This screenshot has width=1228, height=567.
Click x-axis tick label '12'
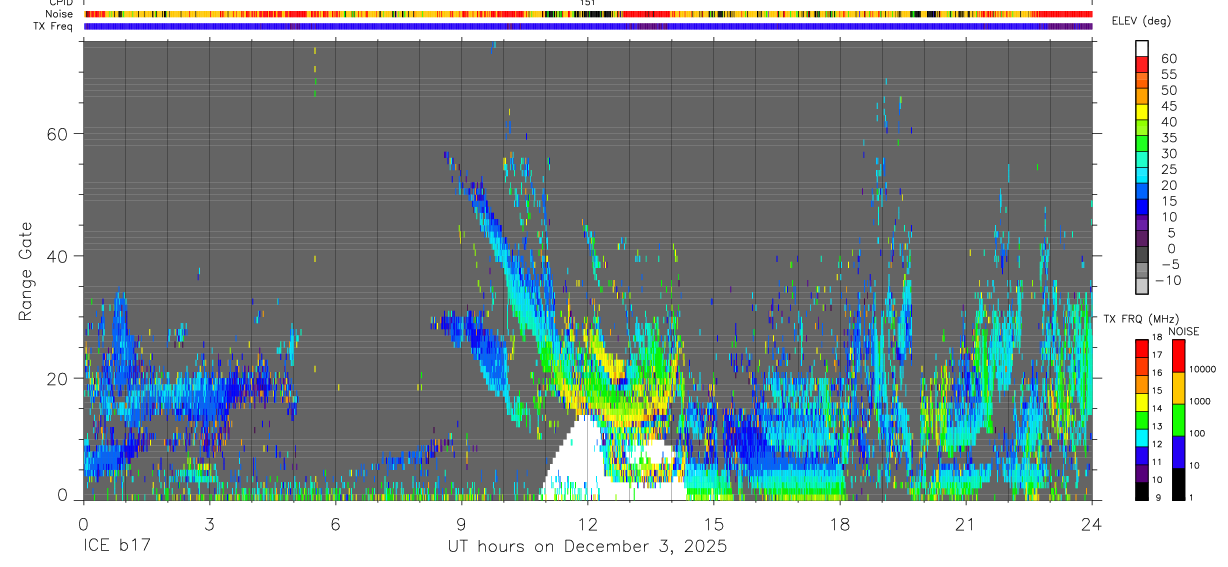point(587,523)
